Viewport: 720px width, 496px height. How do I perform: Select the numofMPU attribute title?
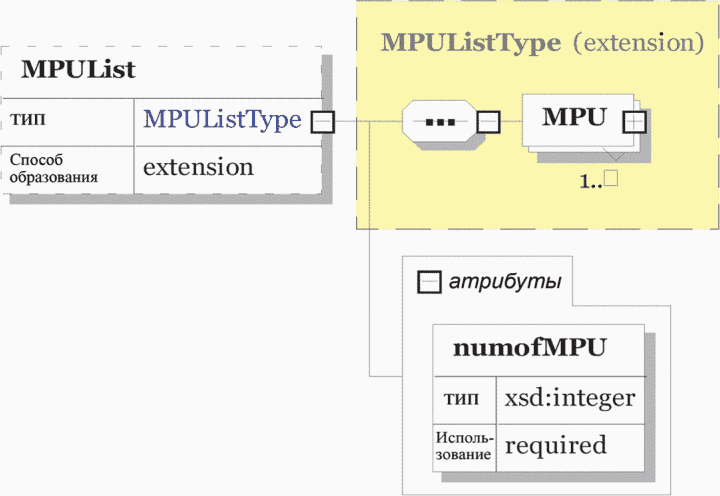click(530, 348)
